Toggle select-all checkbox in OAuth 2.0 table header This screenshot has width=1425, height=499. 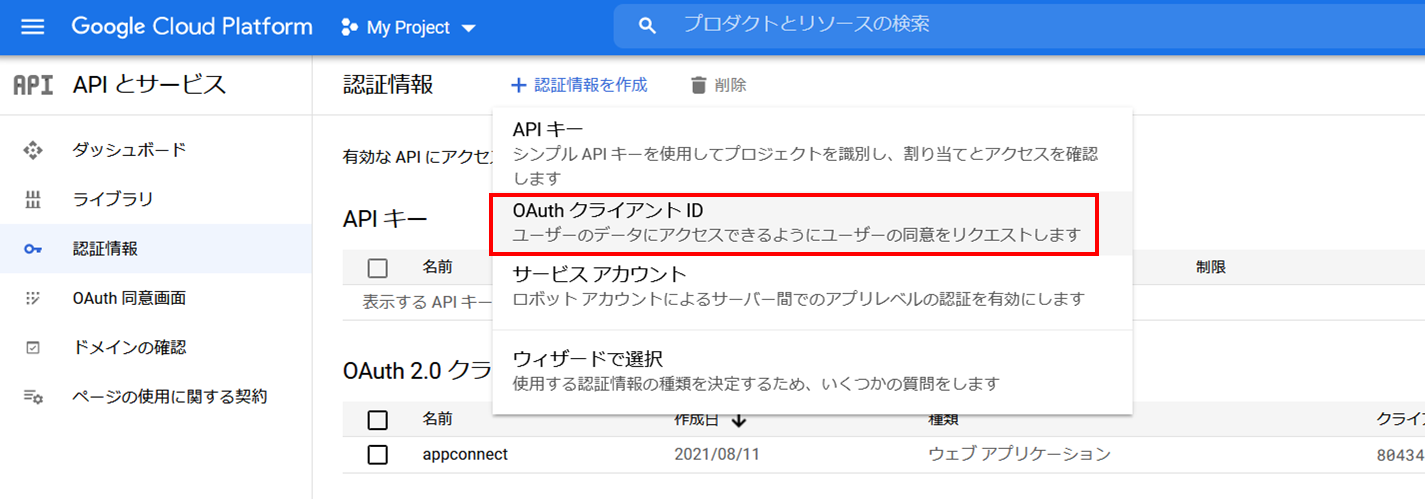click(x=377, y=419)
